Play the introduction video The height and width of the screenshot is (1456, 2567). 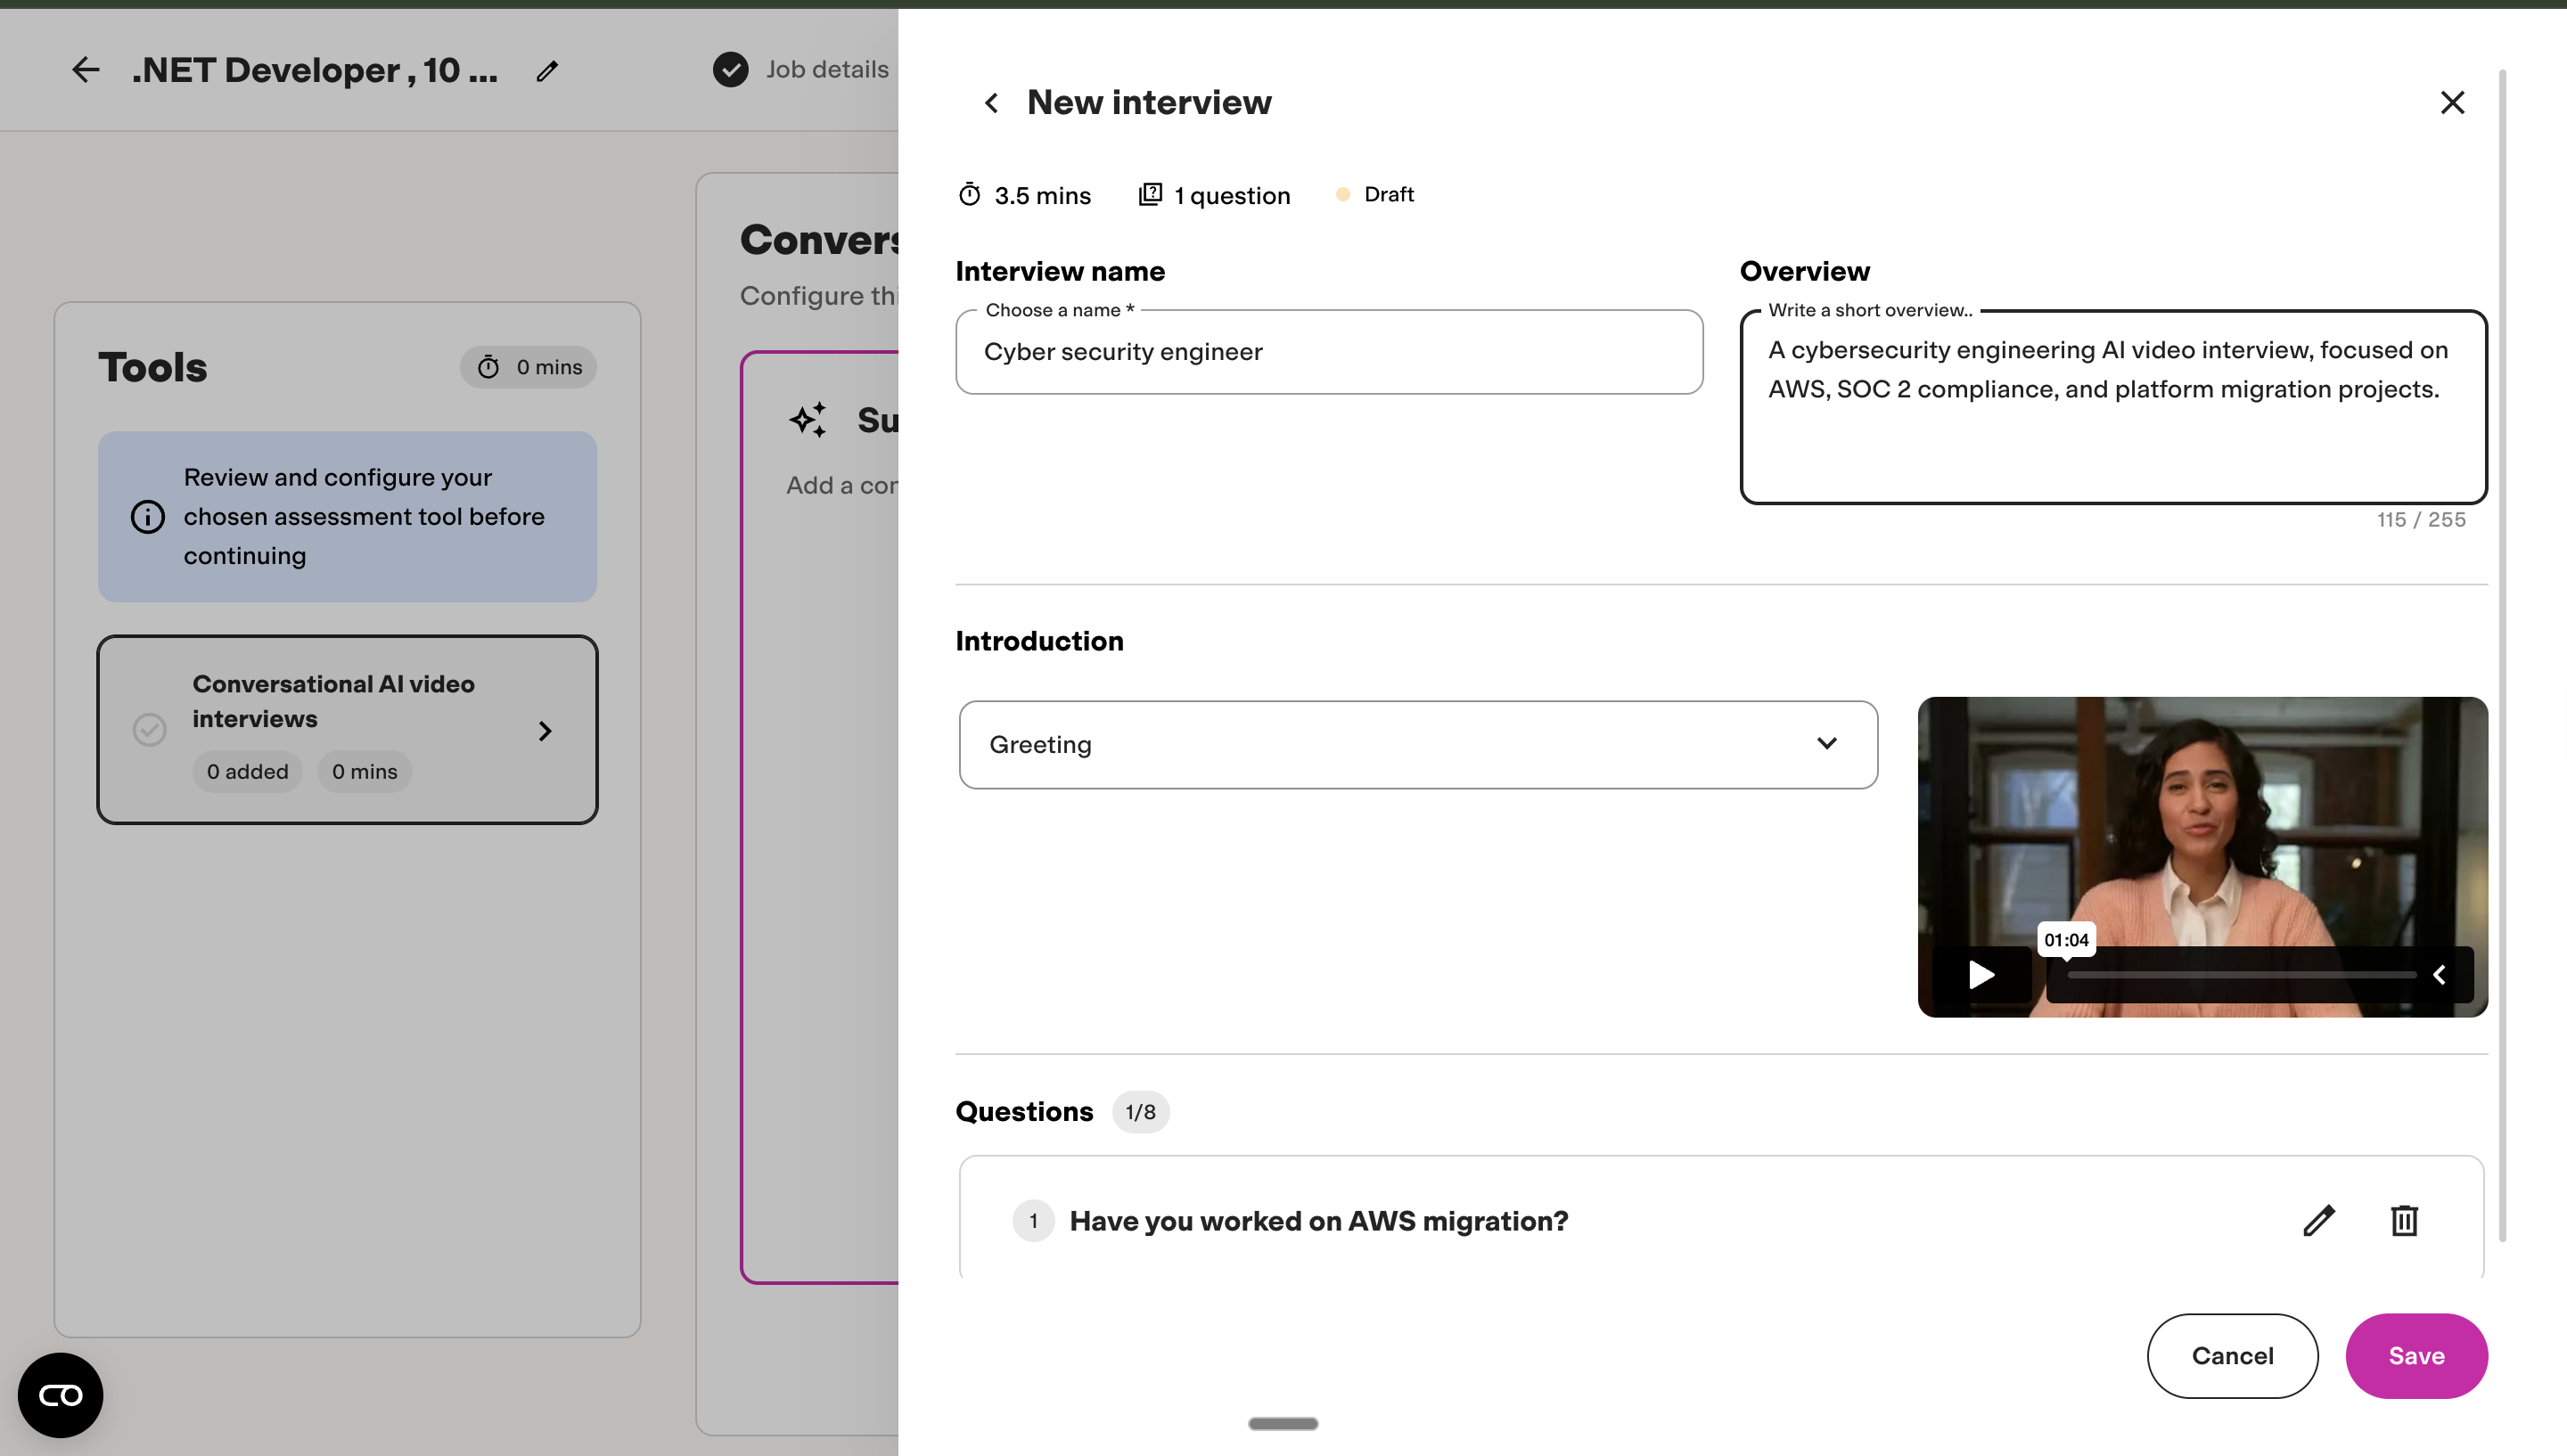tap(1981, 975)
